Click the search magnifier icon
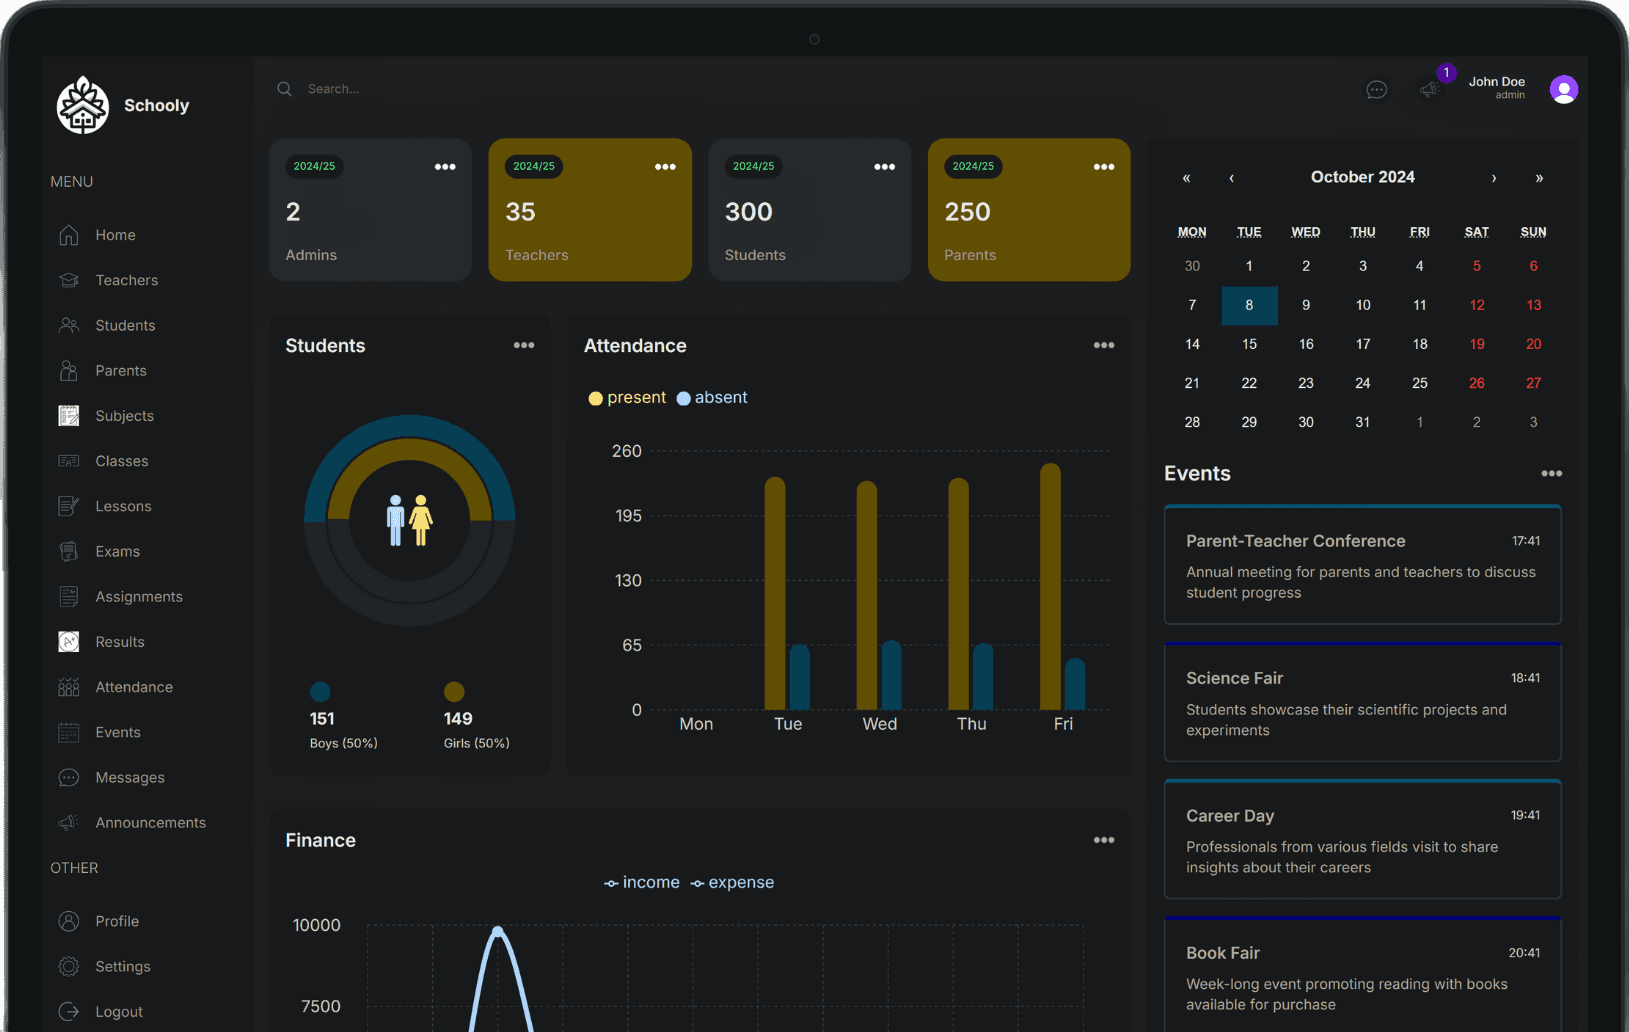Image resolution: width=1629 pixels, height=1032 pixels. pos(285,89)
